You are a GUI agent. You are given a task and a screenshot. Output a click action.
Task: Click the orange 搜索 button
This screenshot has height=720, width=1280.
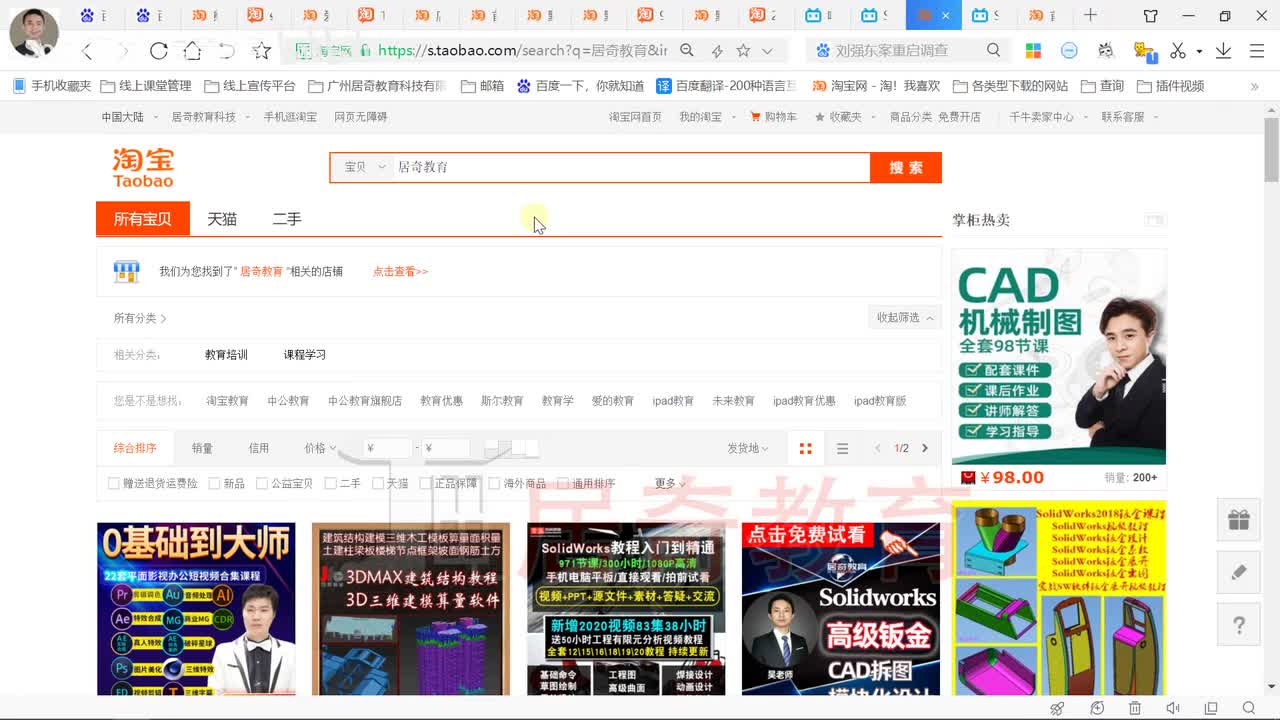coord(906,167)
